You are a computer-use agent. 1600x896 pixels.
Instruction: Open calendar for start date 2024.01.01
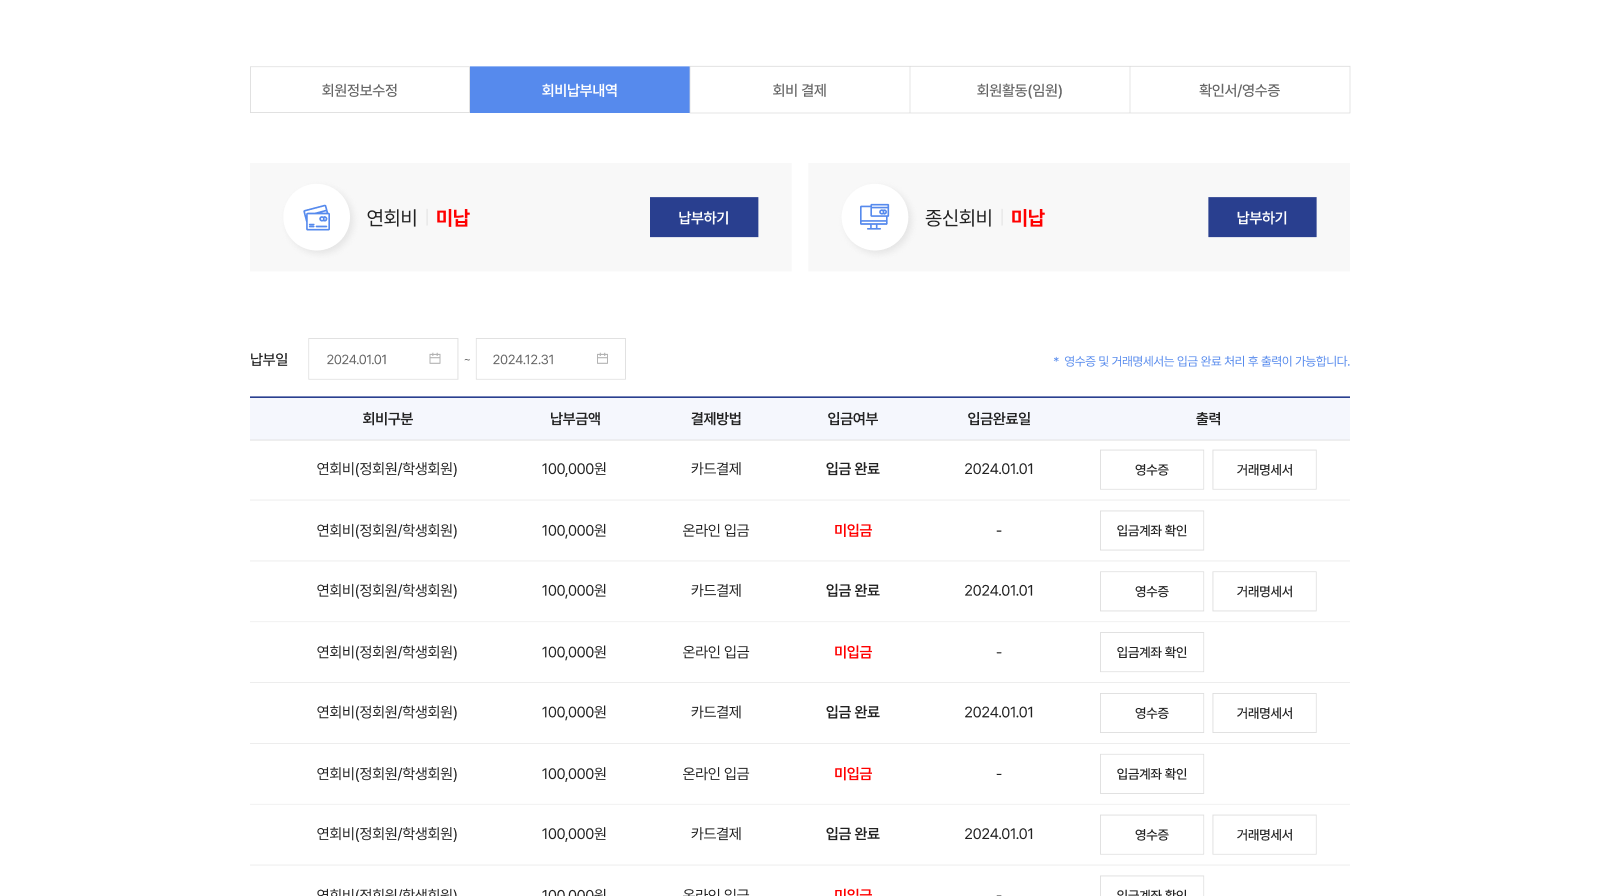pos(435,359)
